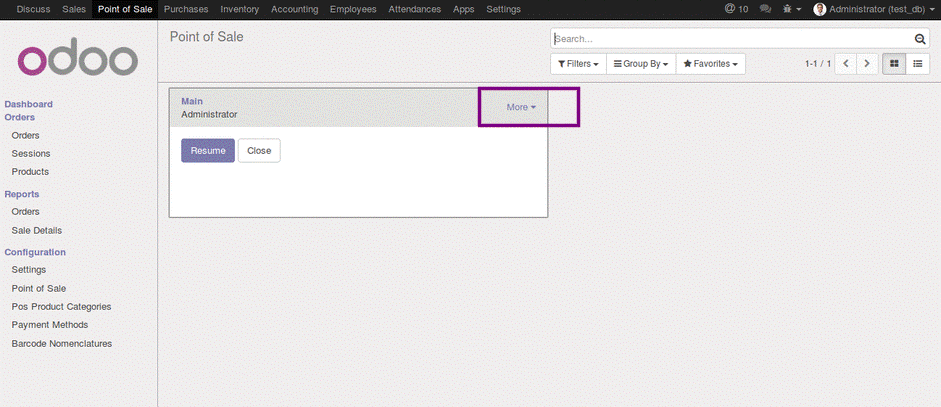
Task: Expand the Filters dropdown
Action: 578,64
